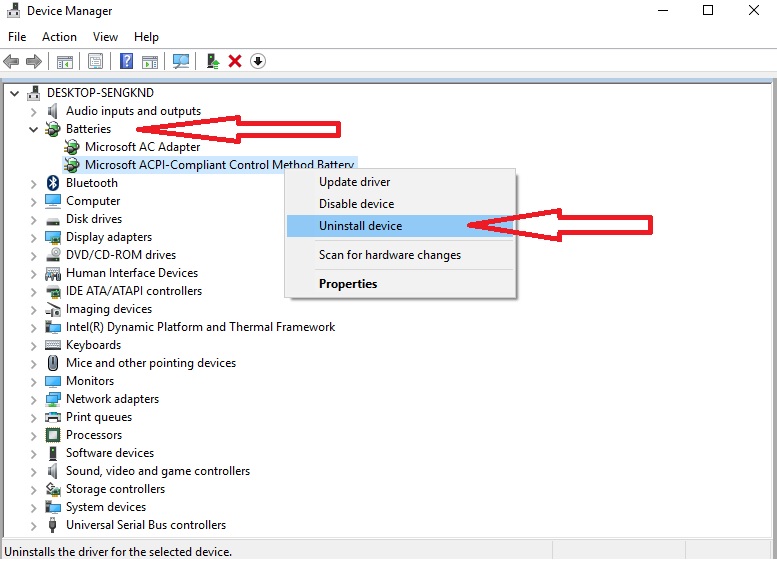Select the Computer tree label

(x=93, y=201)
